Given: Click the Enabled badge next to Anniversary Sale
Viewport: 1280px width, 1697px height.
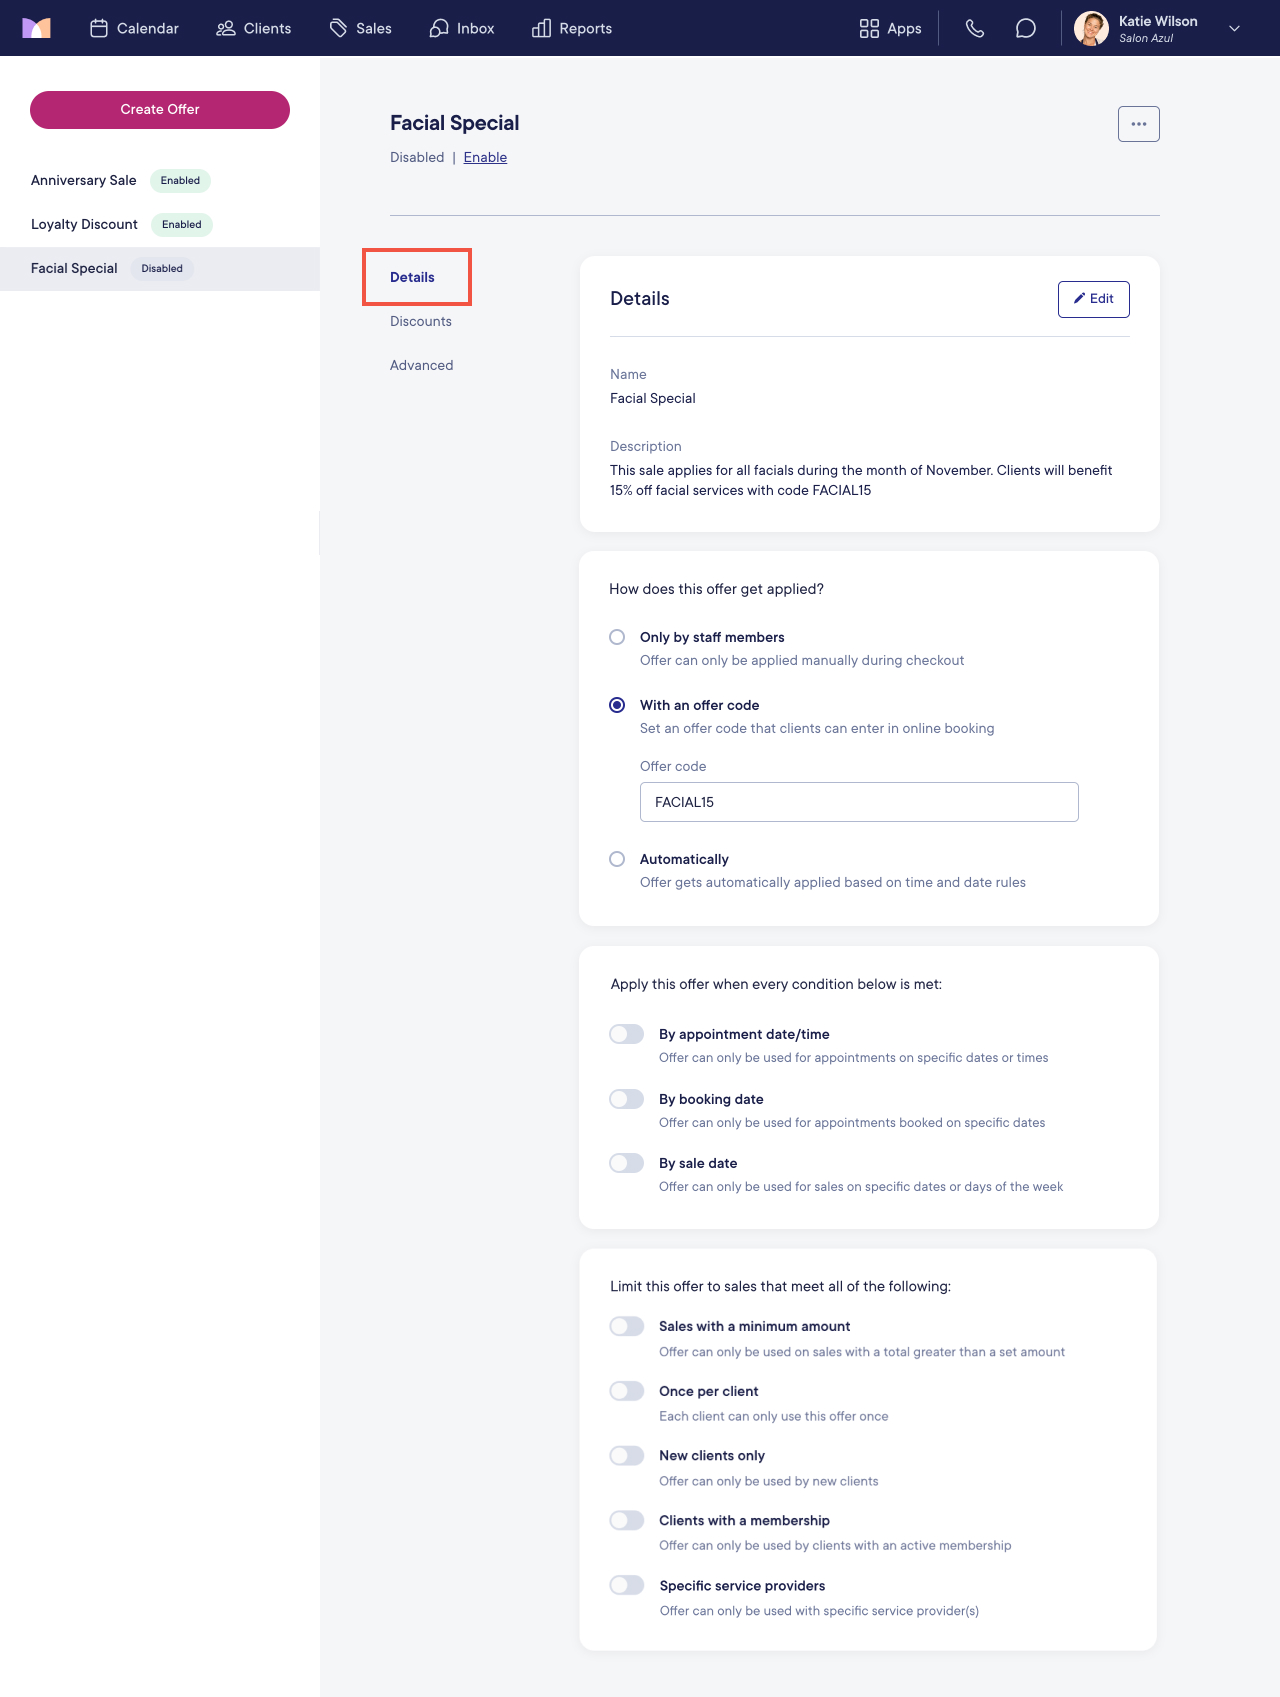Looking at the screenshot, I should pyautogui.click(x=180, y=181).
